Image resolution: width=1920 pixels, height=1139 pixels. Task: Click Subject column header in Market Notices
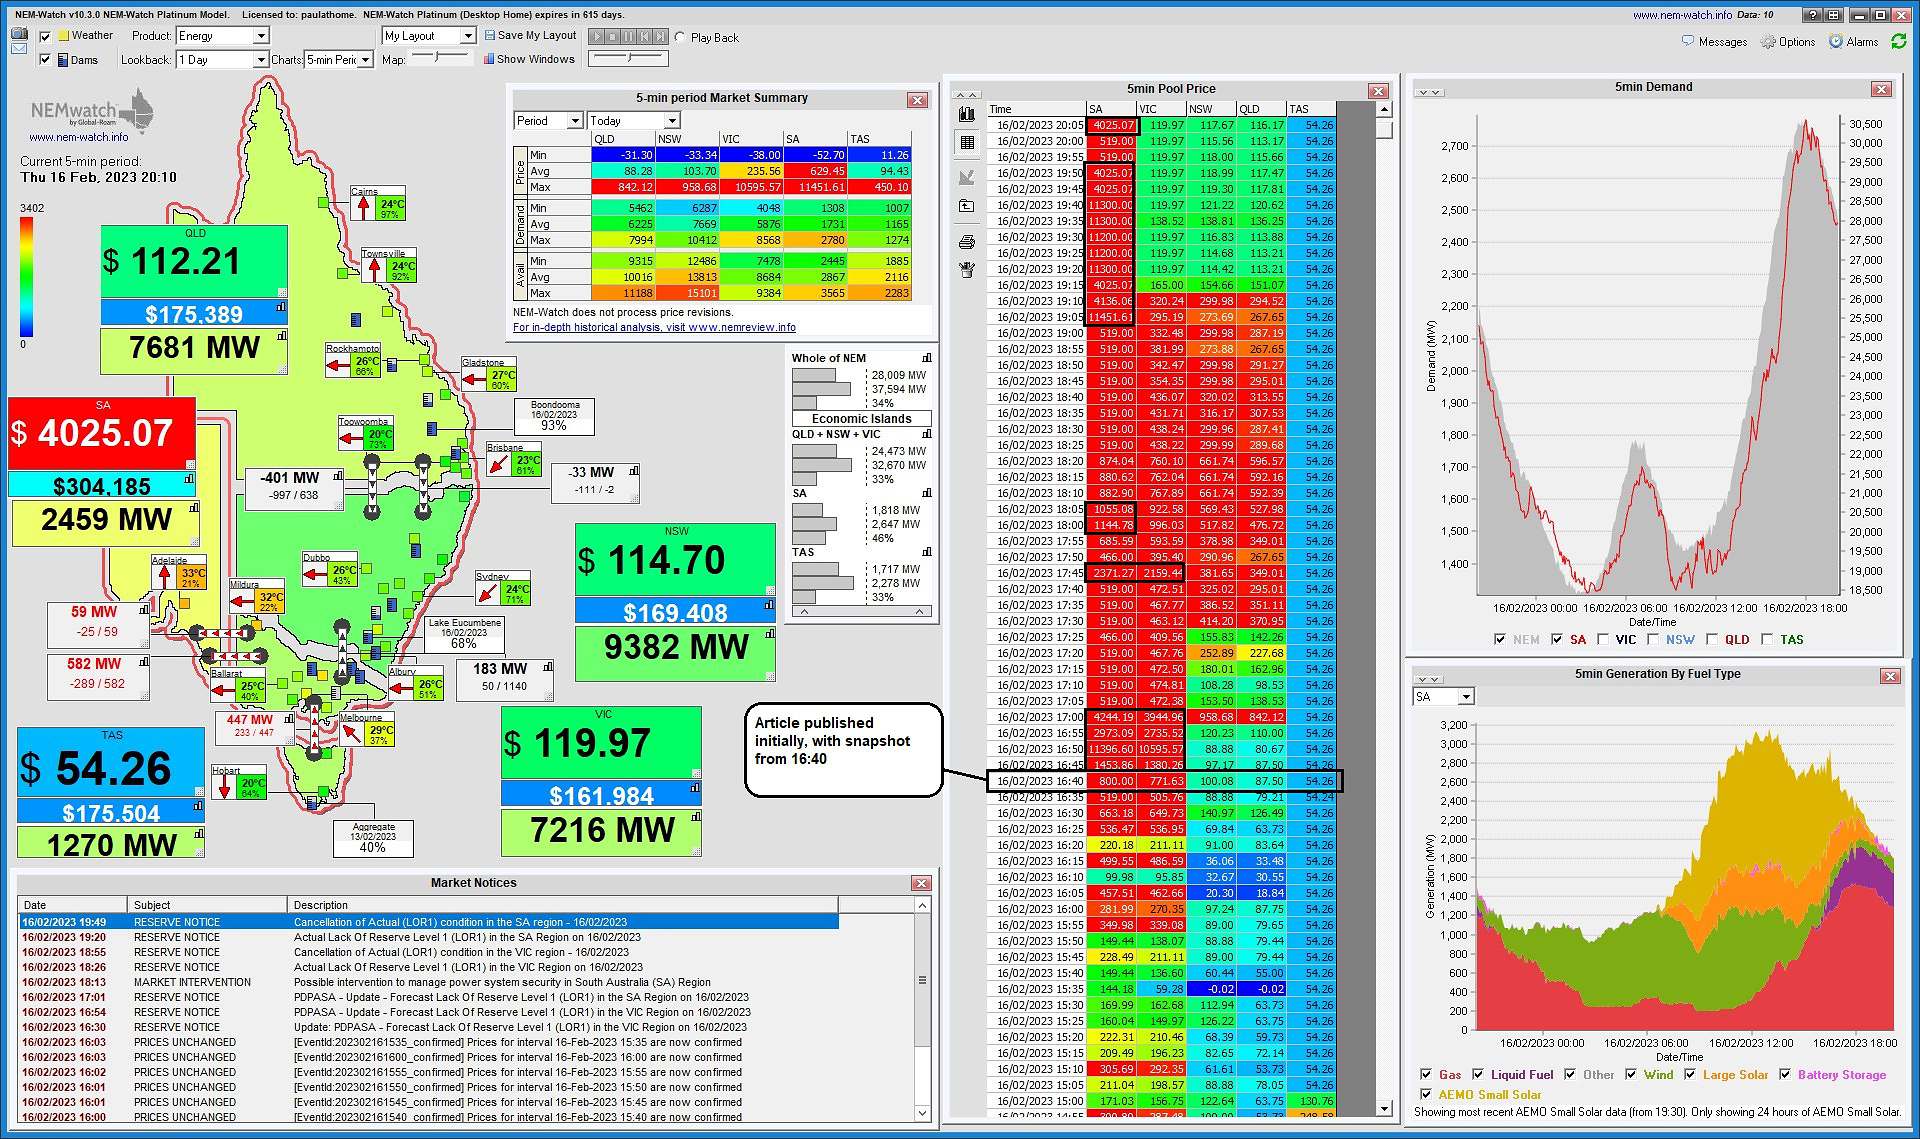coord(207,905)
